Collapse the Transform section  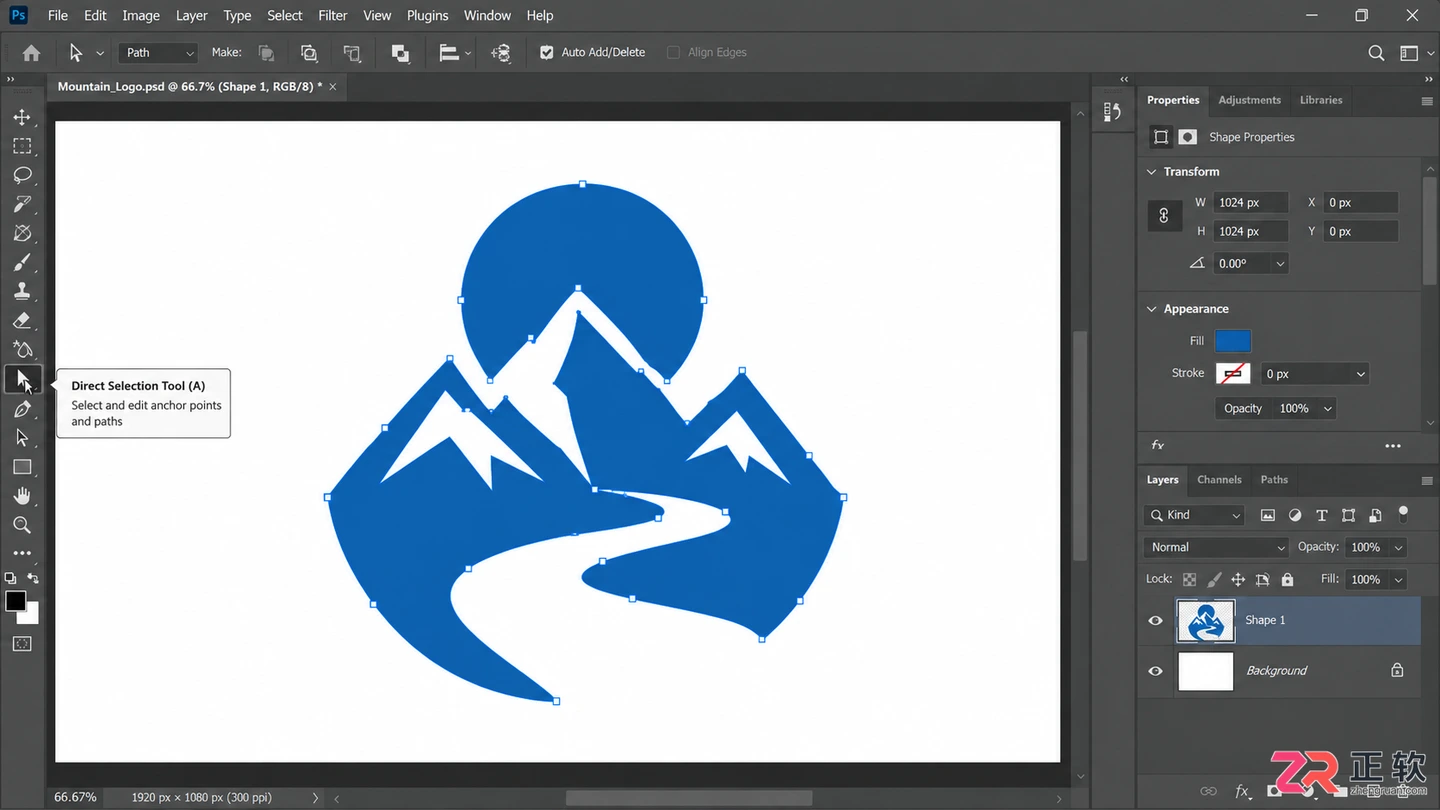point(1152,172)
